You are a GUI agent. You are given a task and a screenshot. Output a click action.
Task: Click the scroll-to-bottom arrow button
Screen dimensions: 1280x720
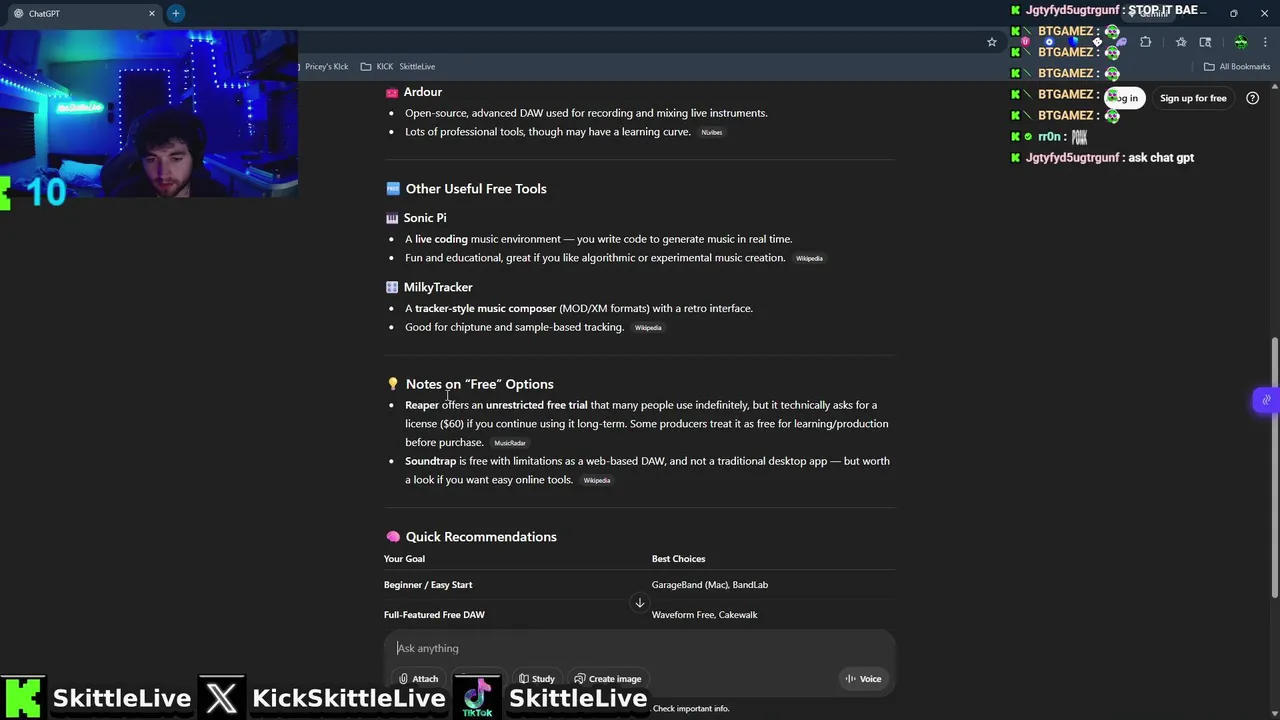(640, 603)
